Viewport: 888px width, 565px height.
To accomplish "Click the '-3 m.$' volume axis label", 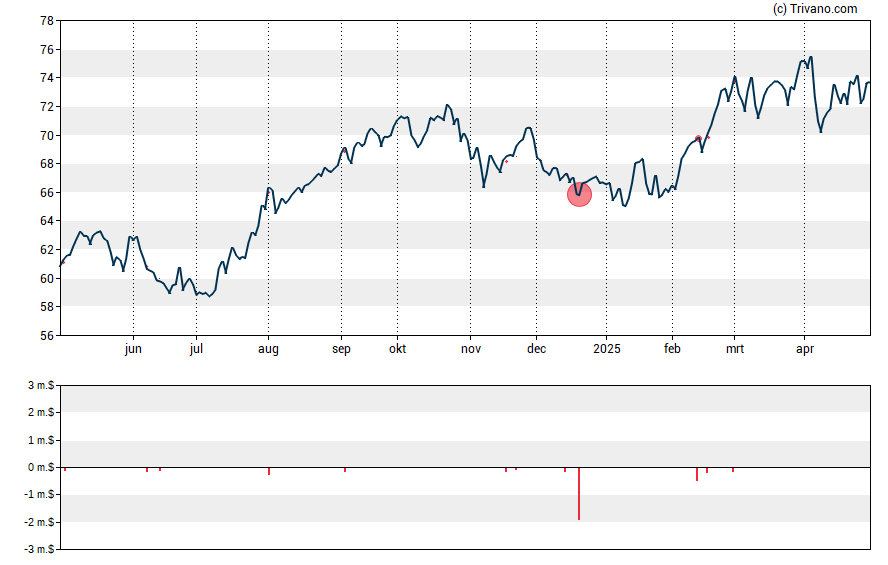I will 39,549.
